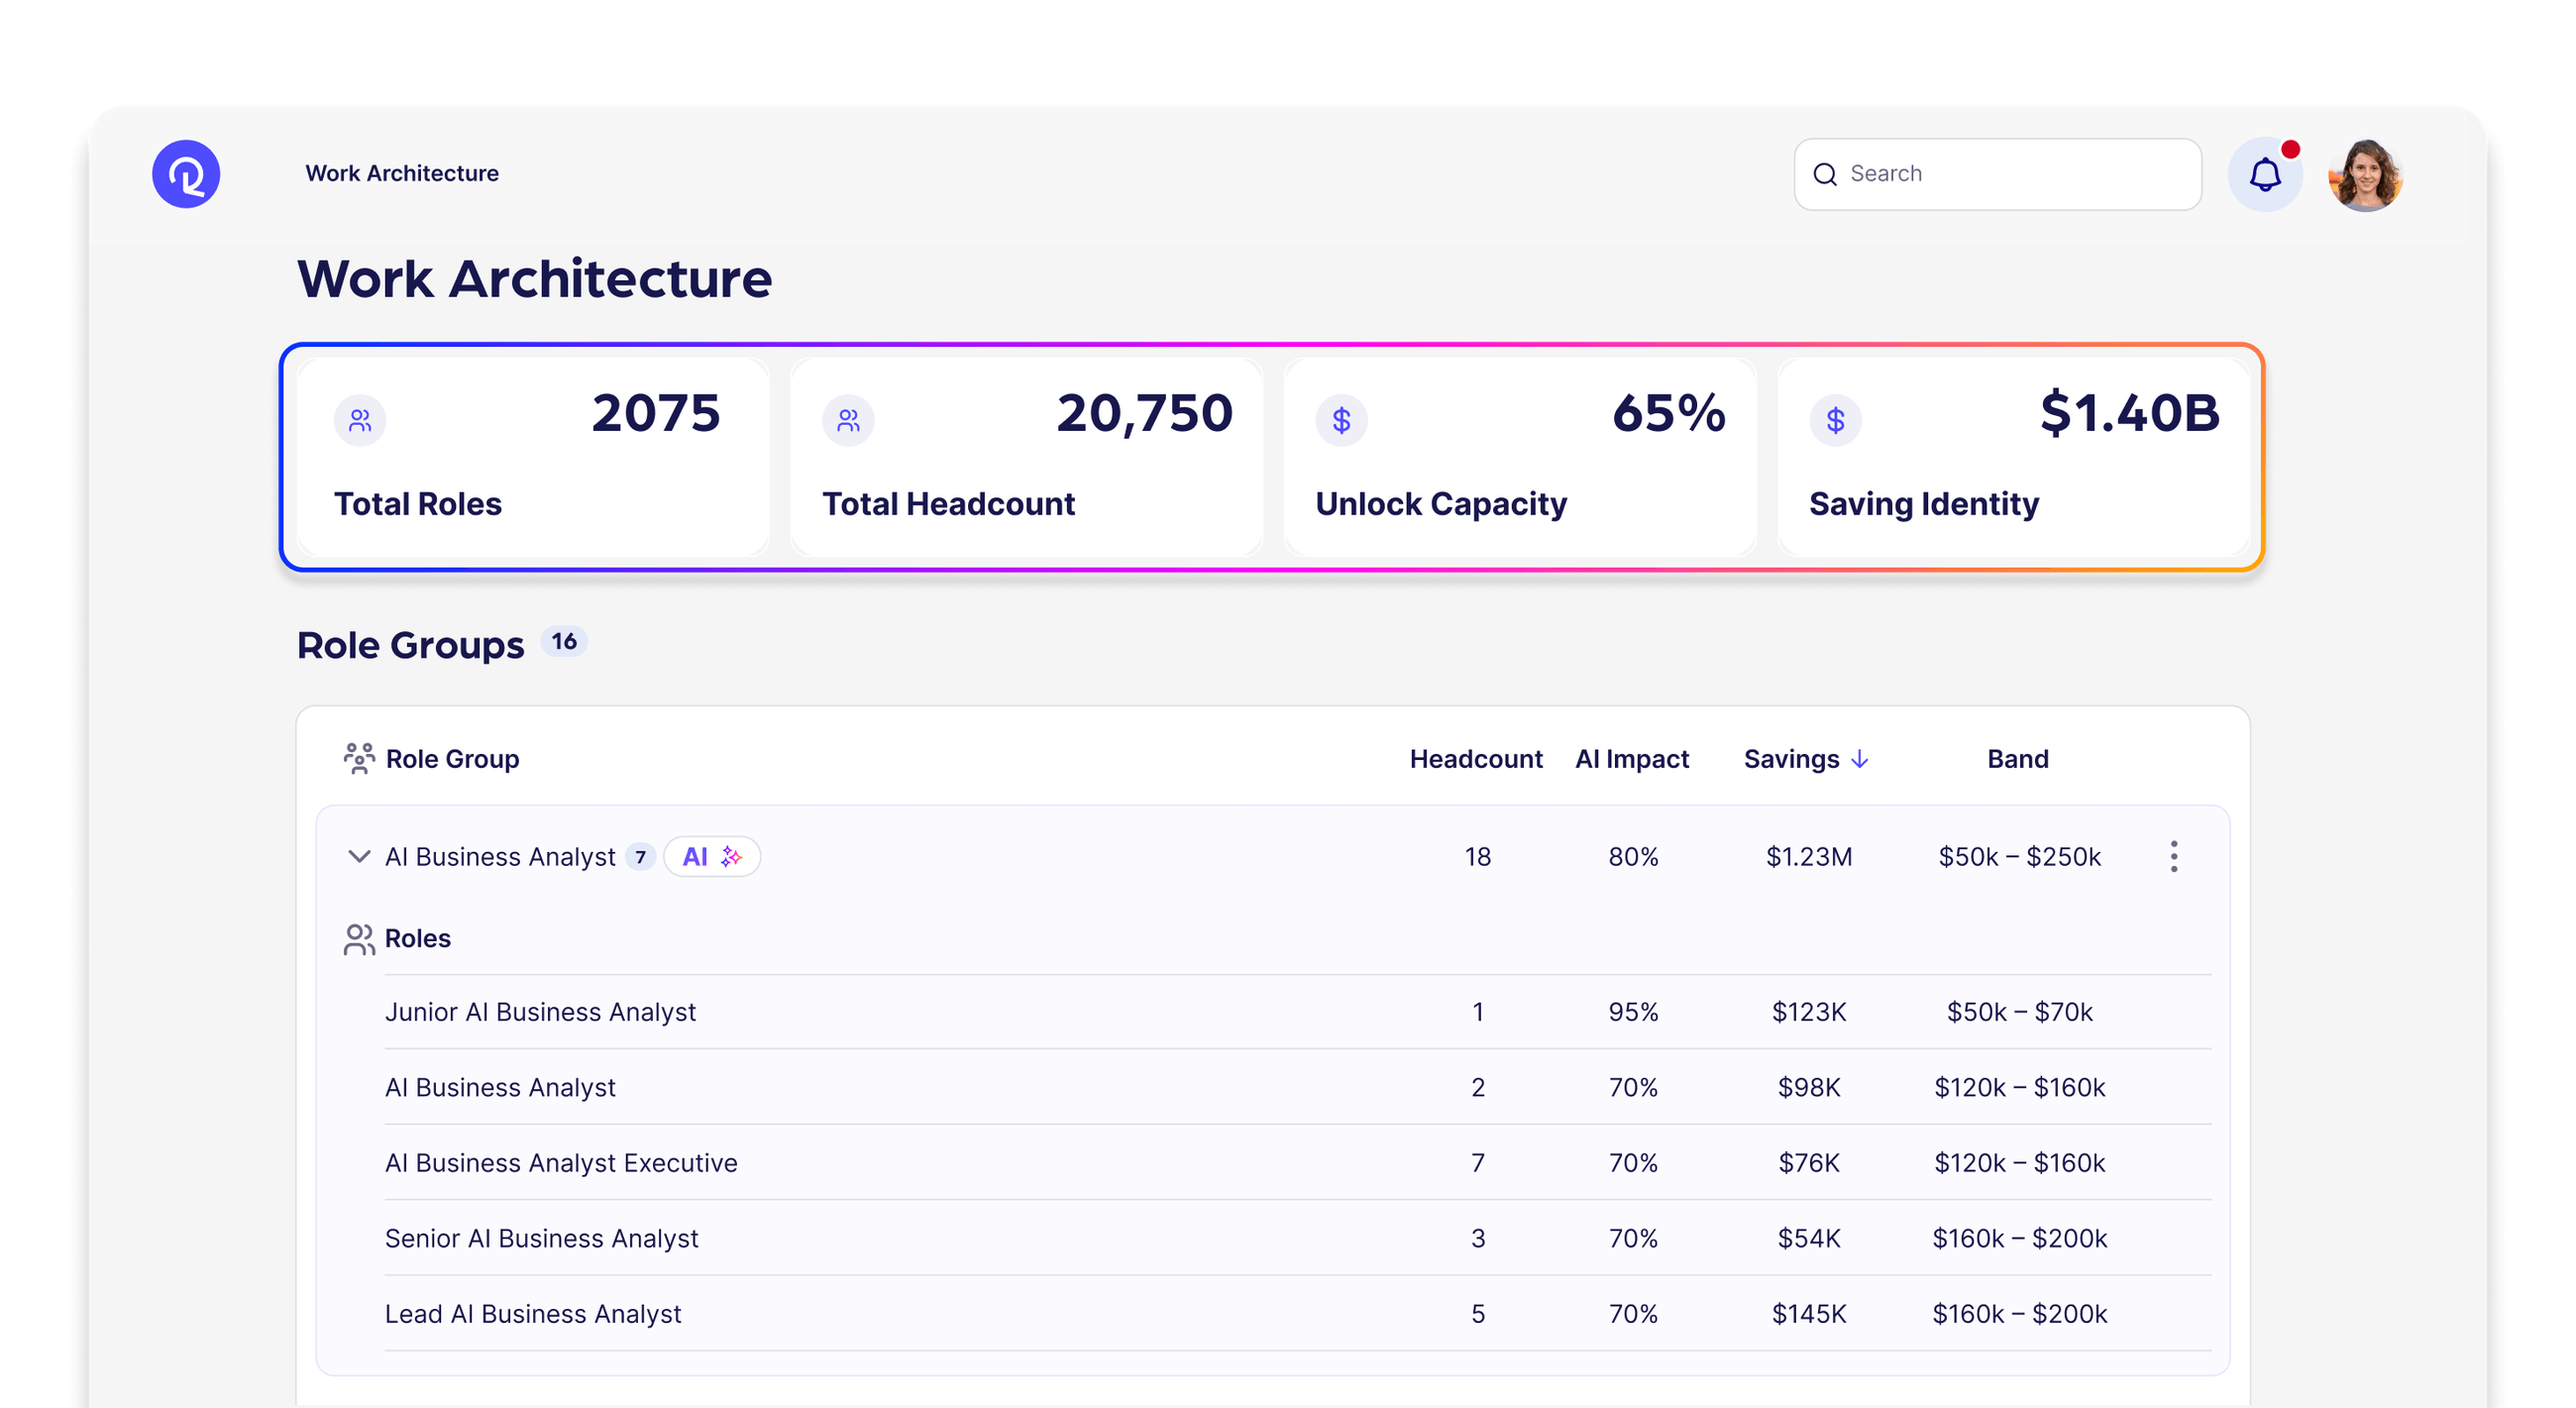The width and height of the screenshot is (2576, 1408).
Task: Click the Unlock Capacity dollar icon
Action: (1340, 420)
